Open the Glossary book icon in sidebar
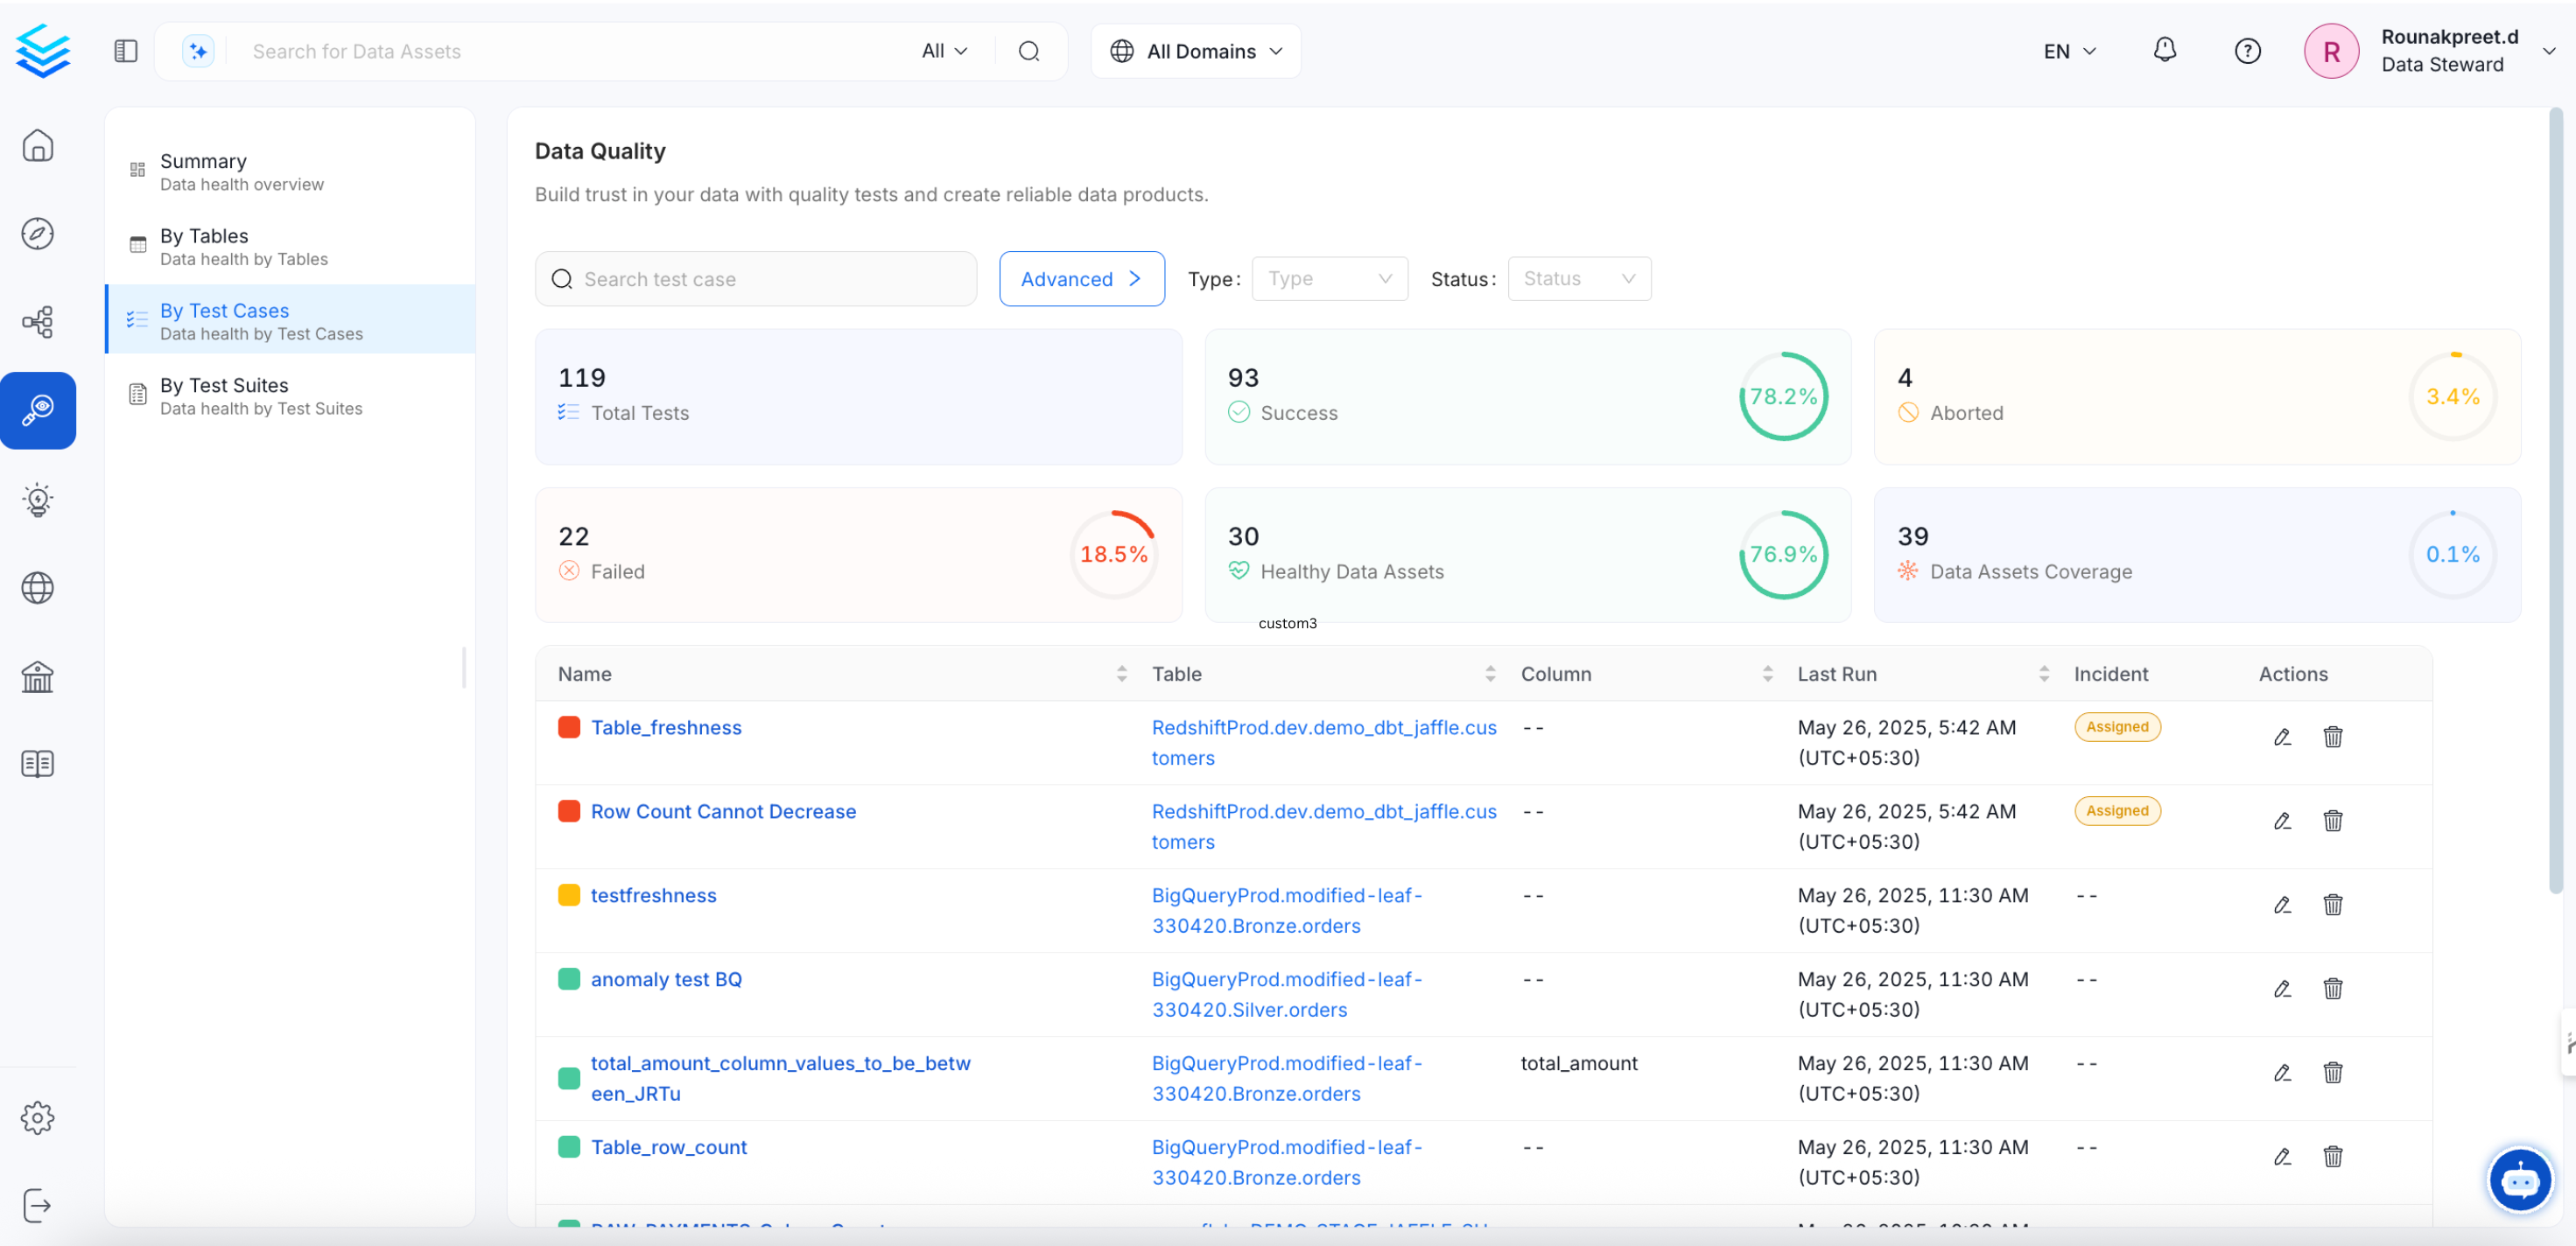Image resolution: width=2576 pixels, height=1246 pixels. 38,764
